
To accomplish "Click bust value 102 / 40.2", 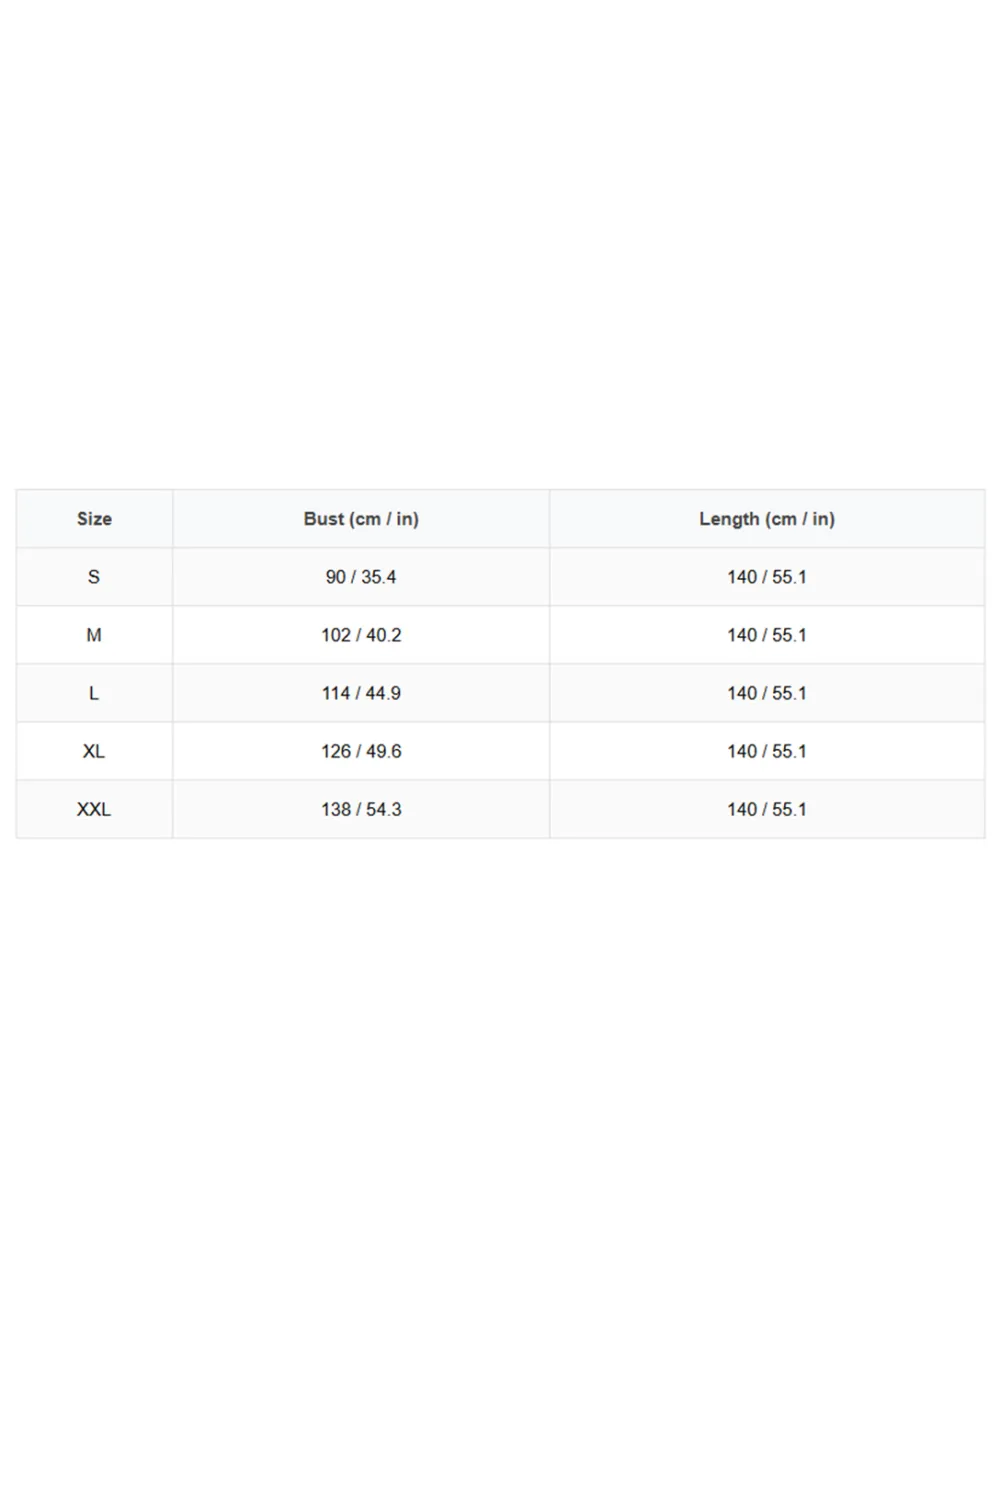I will (361, 635).
